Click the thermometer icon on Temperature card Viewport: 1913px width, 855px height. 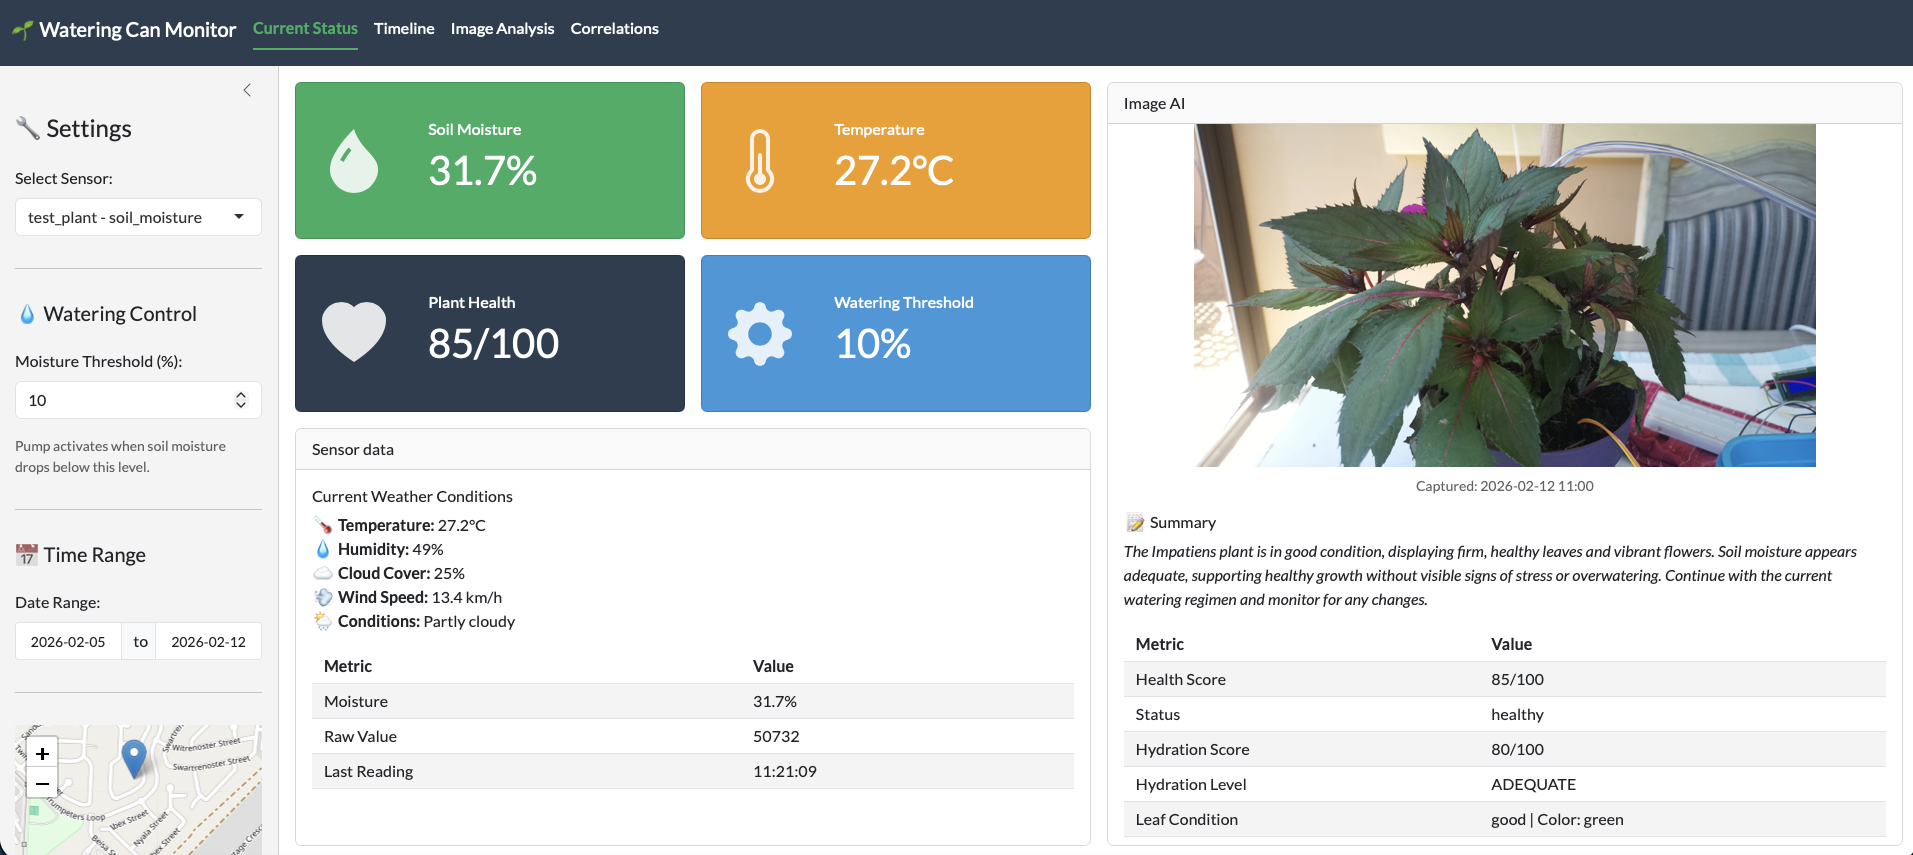point(760,161)
